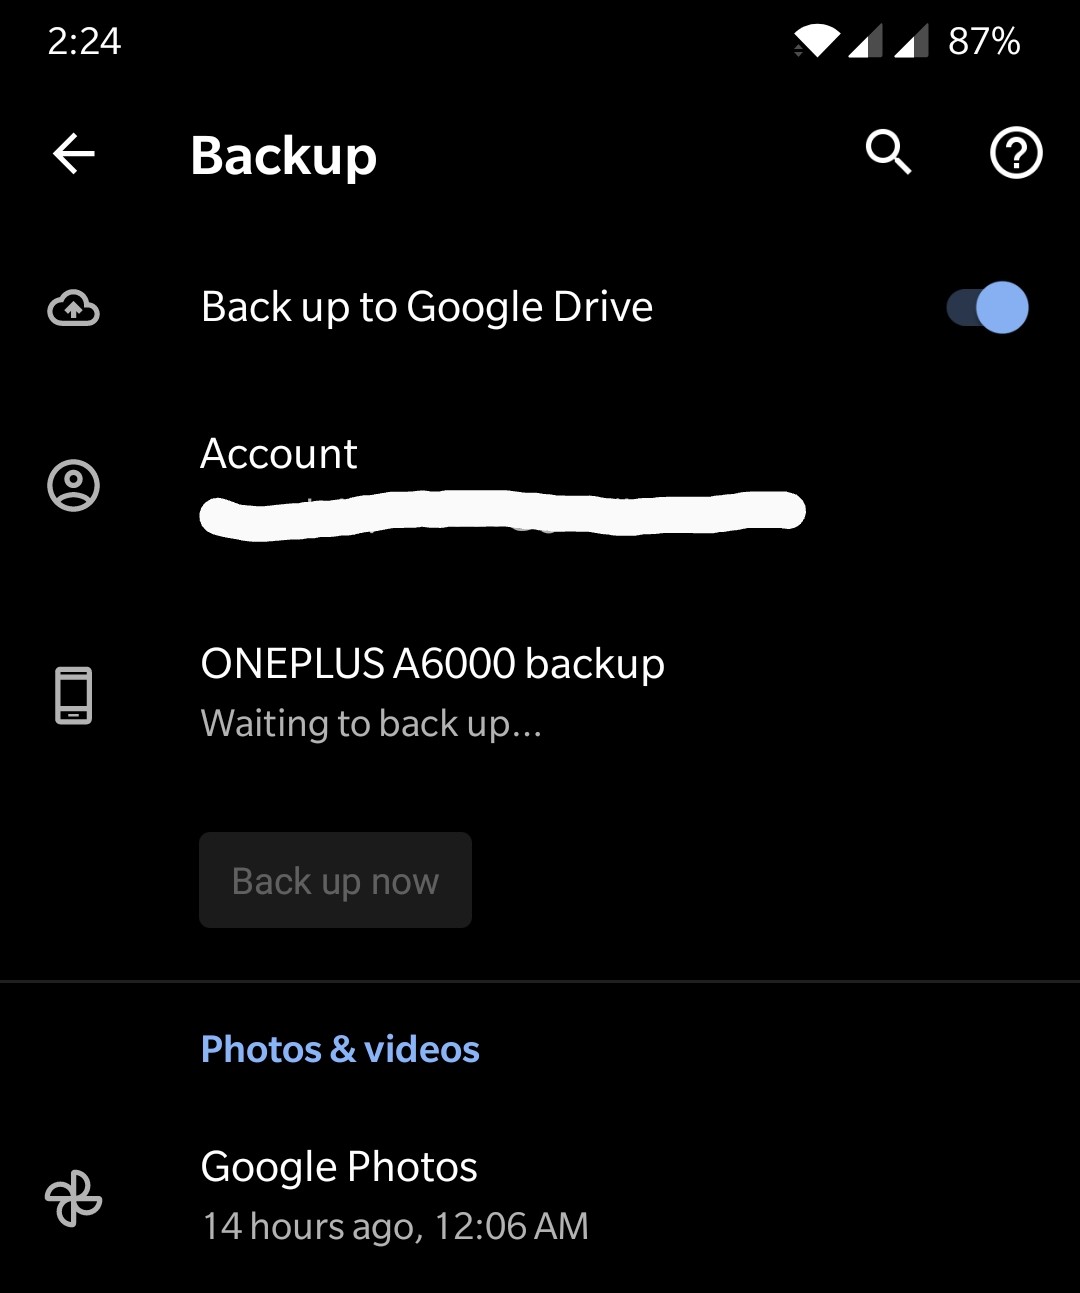
Task: Toggle the Back up to Google Drive switch
Action: pos(987,307)
